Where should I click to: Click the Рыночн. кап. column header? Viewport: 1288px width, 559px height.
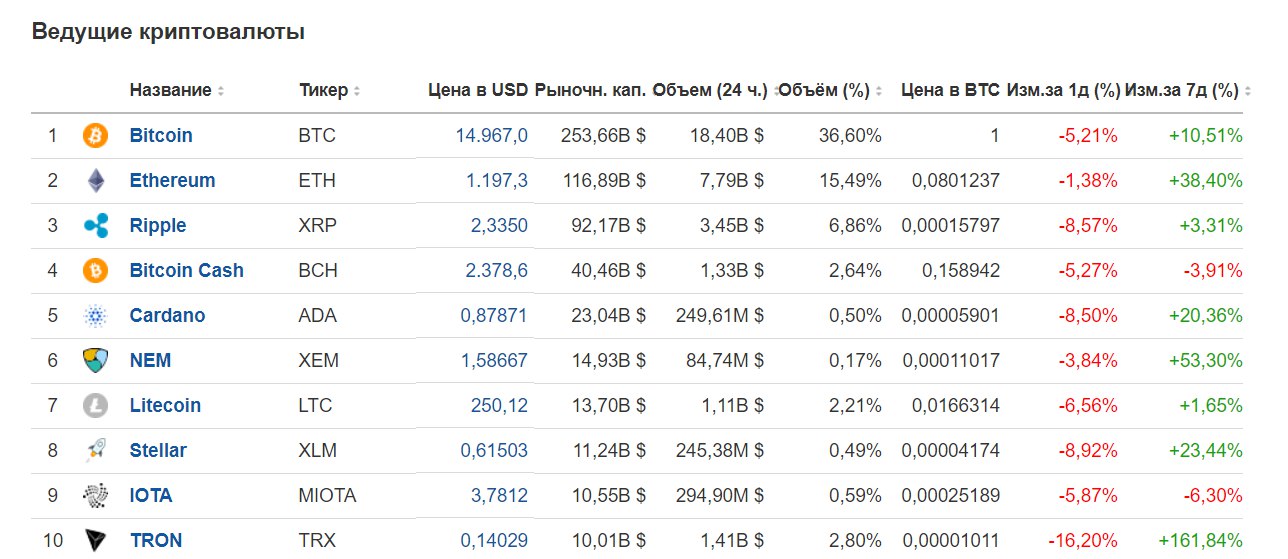590,90
